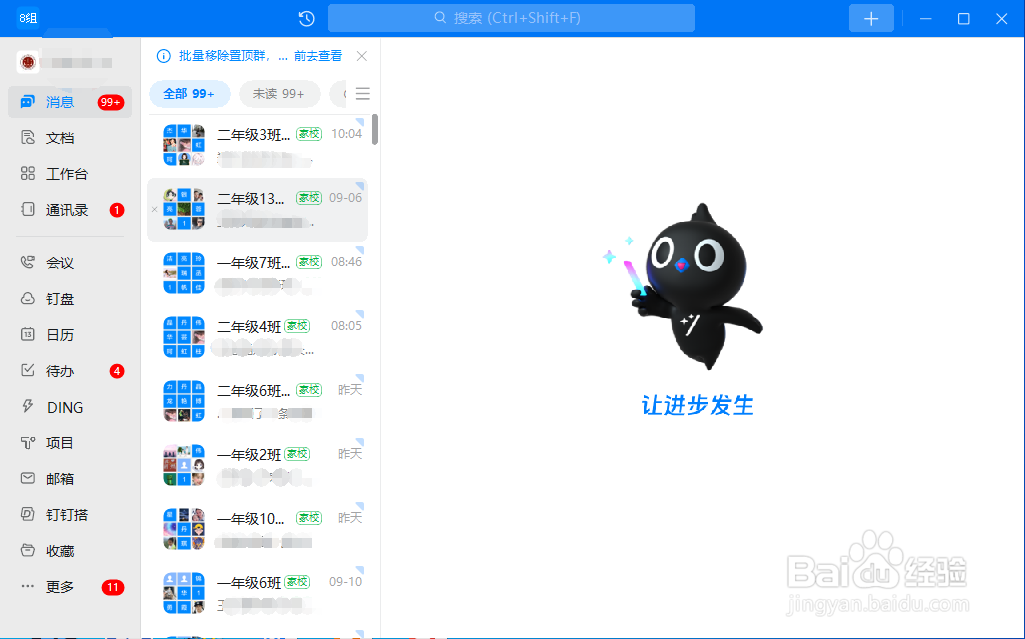Click the 一年级2班 group avatar
Image resolution: width=1025 pixels, height=639 pixels.
[184, 465]
